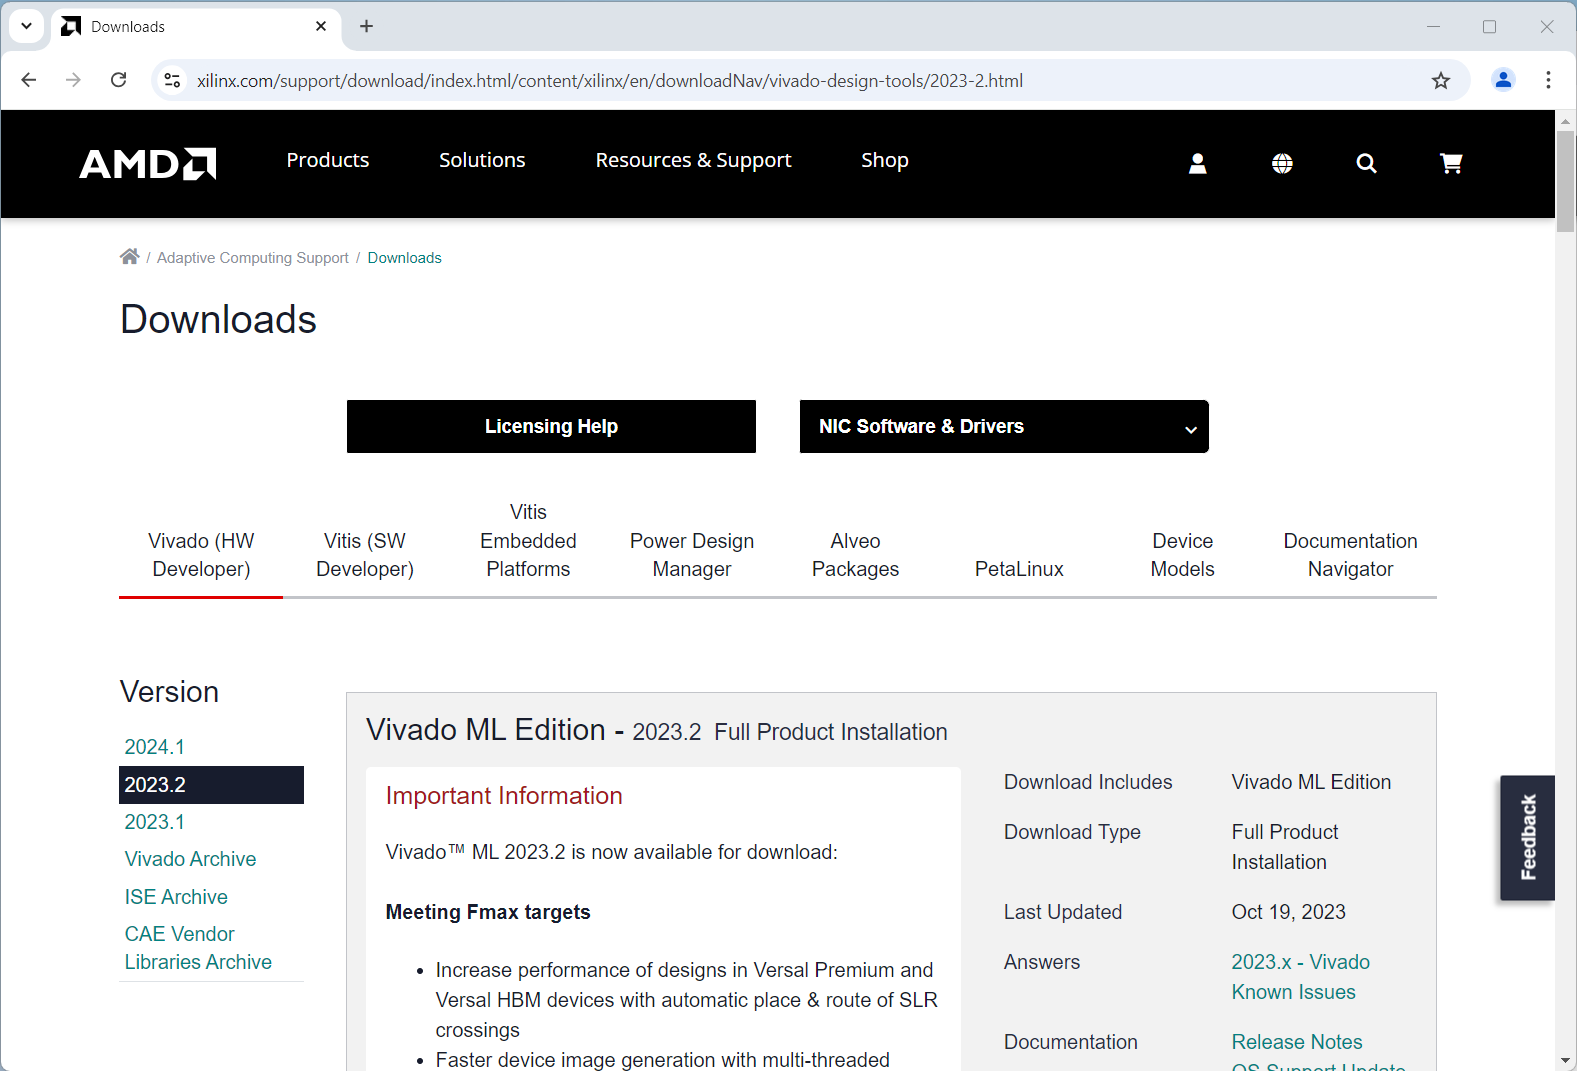Click the home breadcrumb icon
Screen dimensions: 1577x1071
[129, 257]
